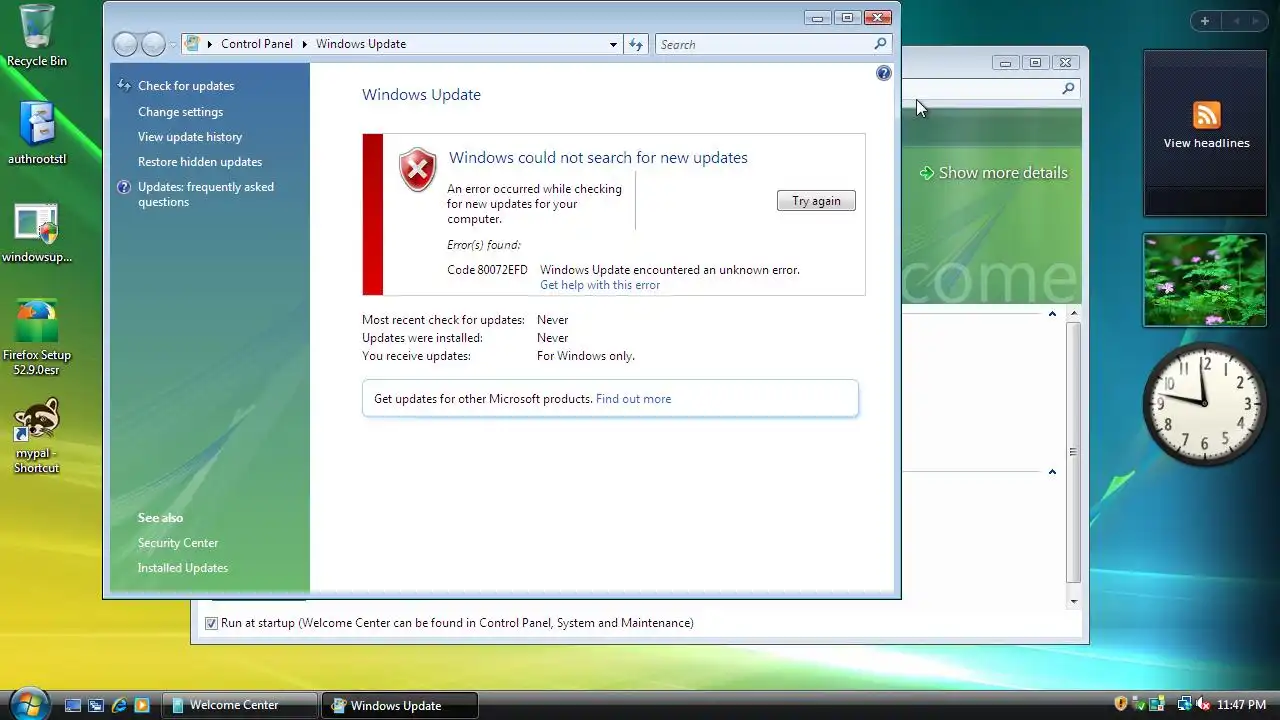Image resolution: width=1280 pixels, height=720 pixels.
Task: Click the Forward navigation arrow in Windows Update
Action: point(153,44)
